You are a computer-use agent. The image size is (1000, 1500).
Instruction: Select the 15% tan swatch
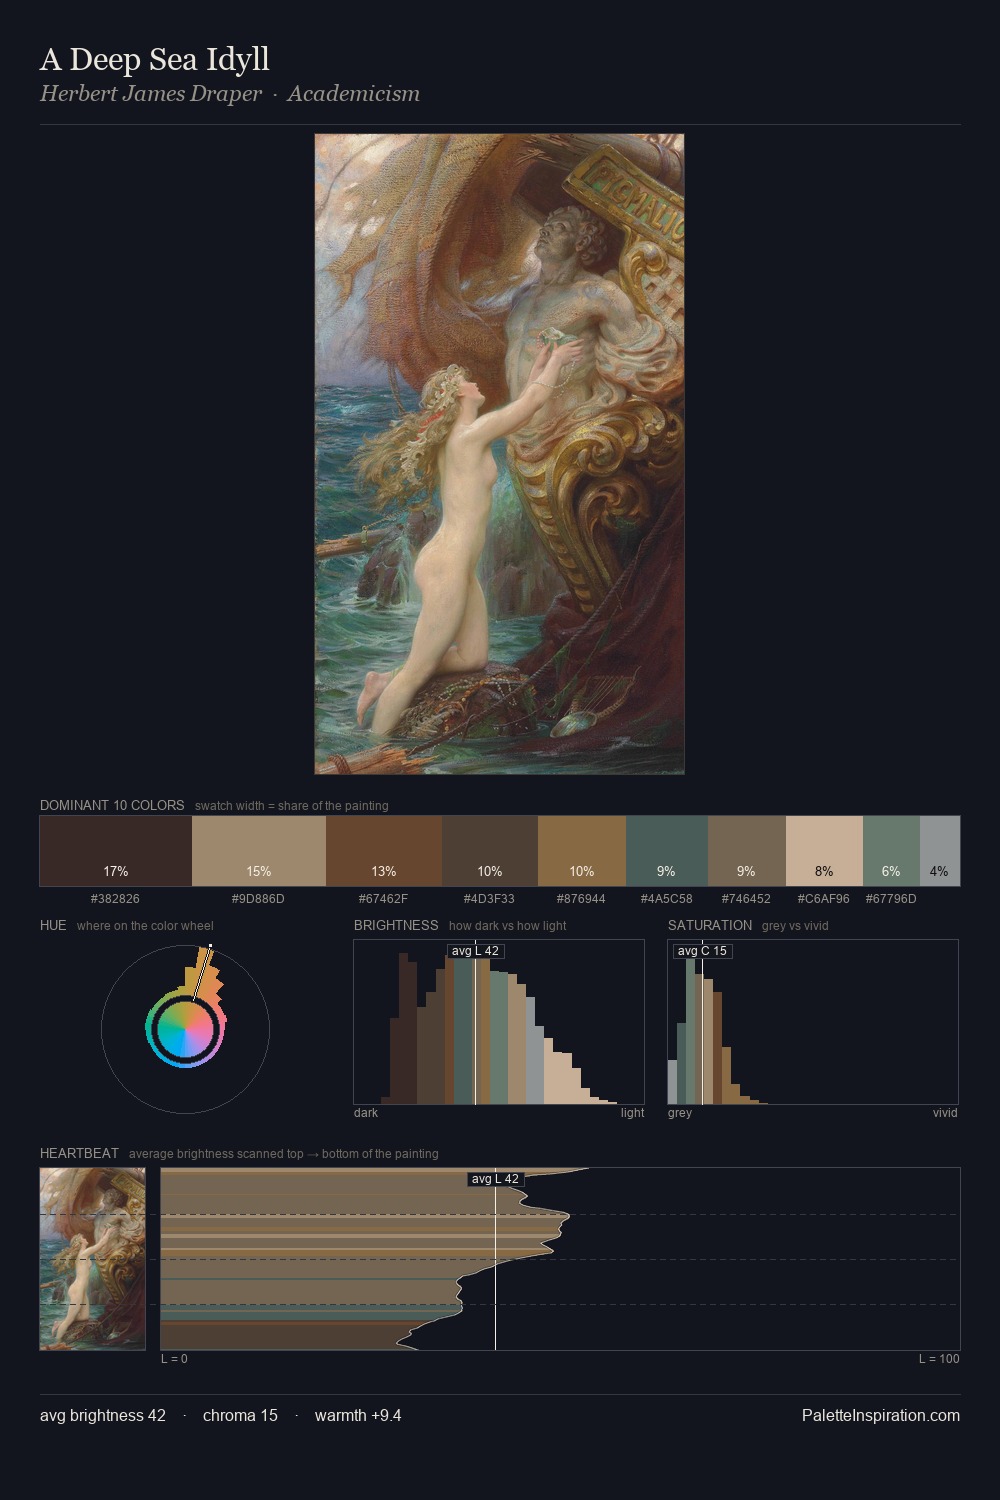coord(259,851)
